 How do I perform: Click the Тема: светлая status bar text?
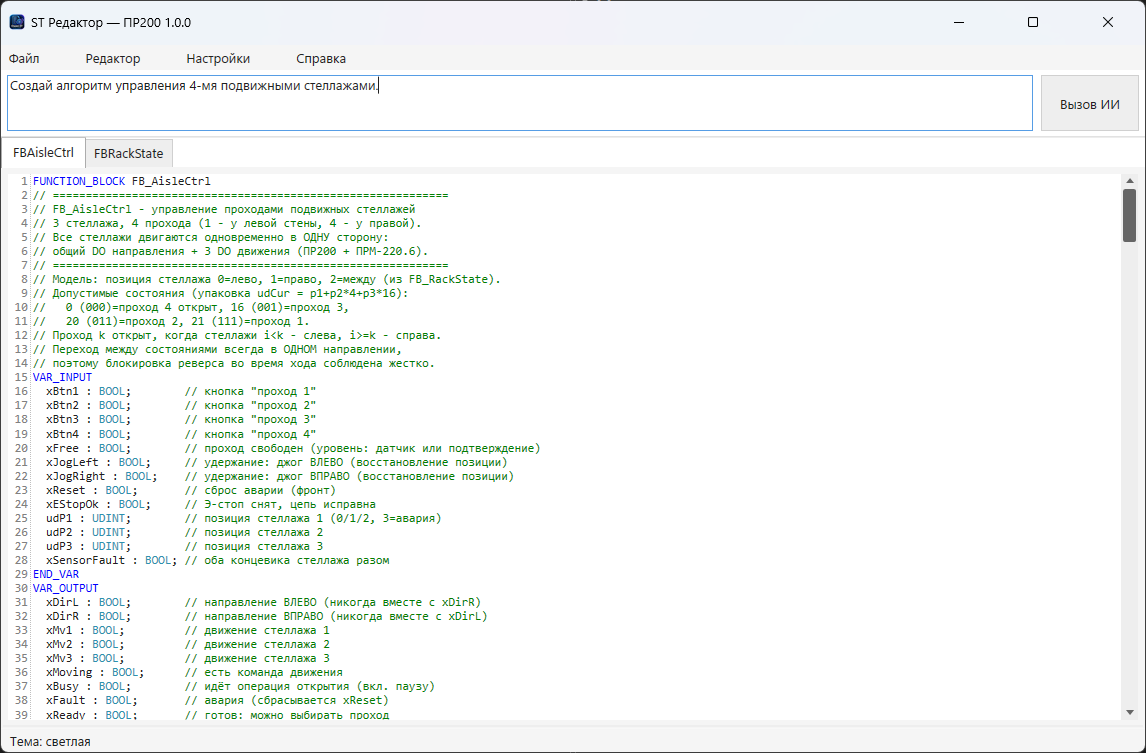pyautogui.click(x=50, y=741)
